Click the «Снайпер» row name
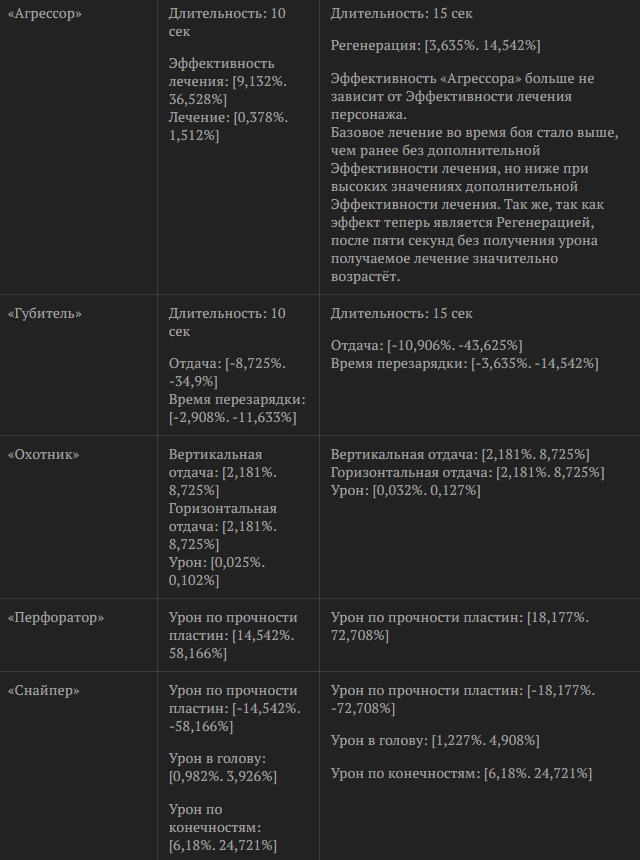The width and height of the screenshot is (640, 860). coord(43,691)
